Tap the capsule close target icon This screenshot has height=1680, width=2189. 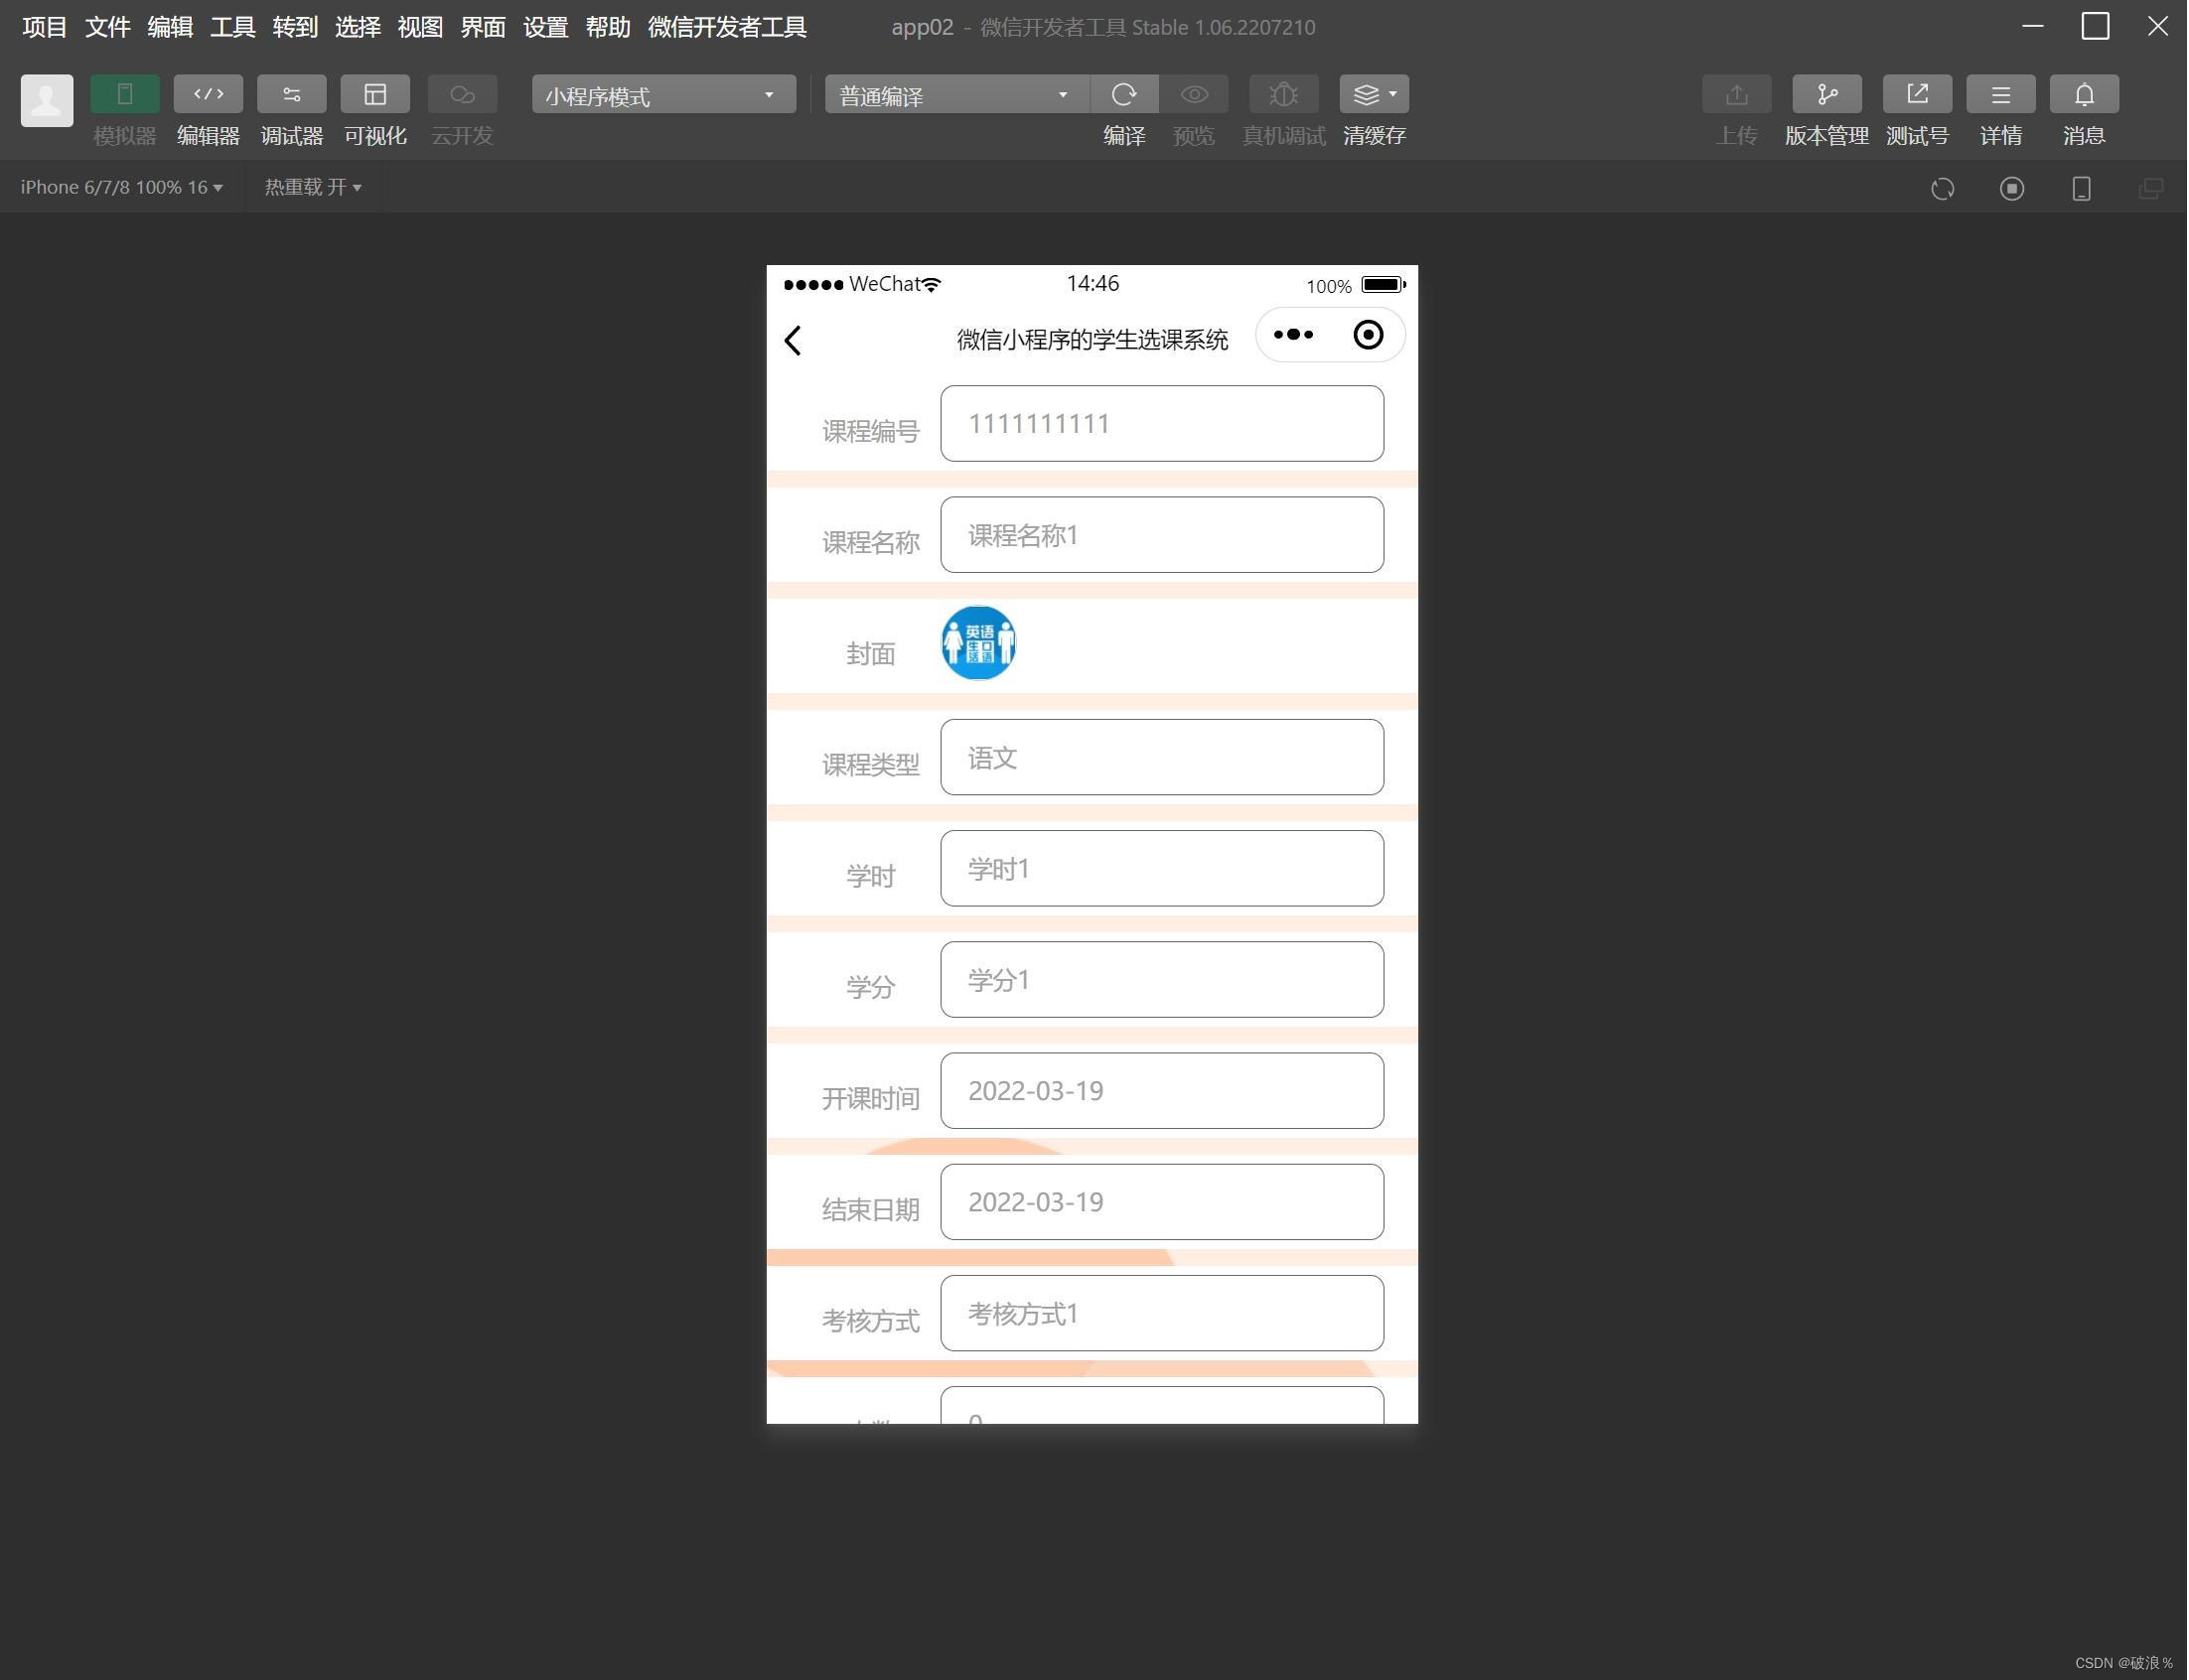coord(1369,335)
